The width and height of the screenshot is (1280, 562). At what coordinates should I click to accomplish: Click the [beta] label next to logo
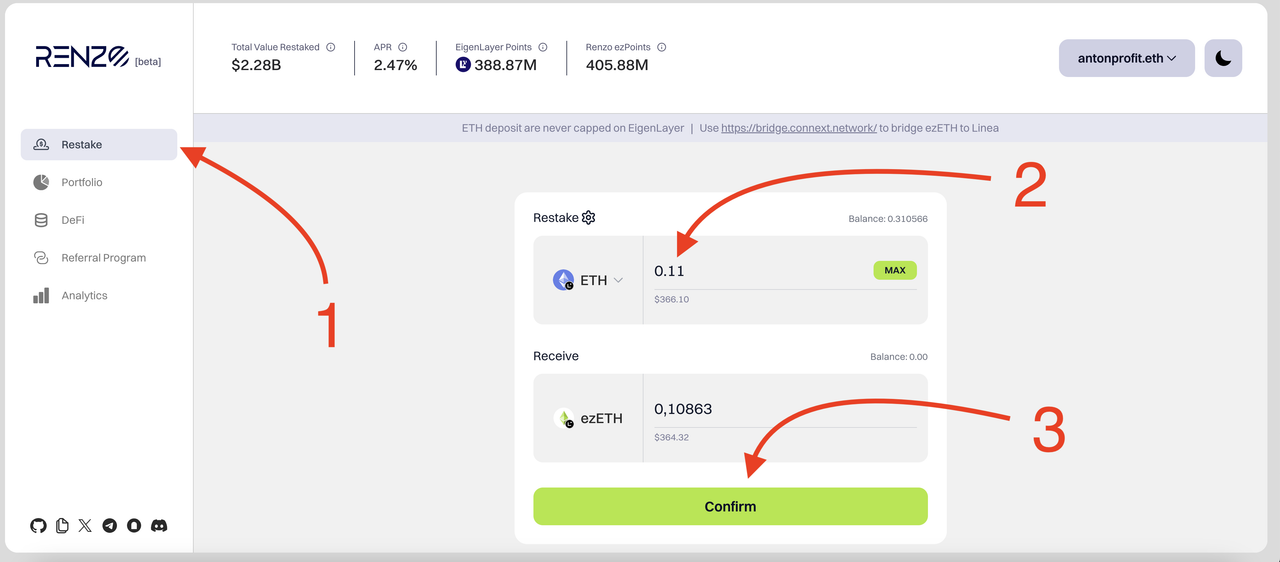click(148, 62)
